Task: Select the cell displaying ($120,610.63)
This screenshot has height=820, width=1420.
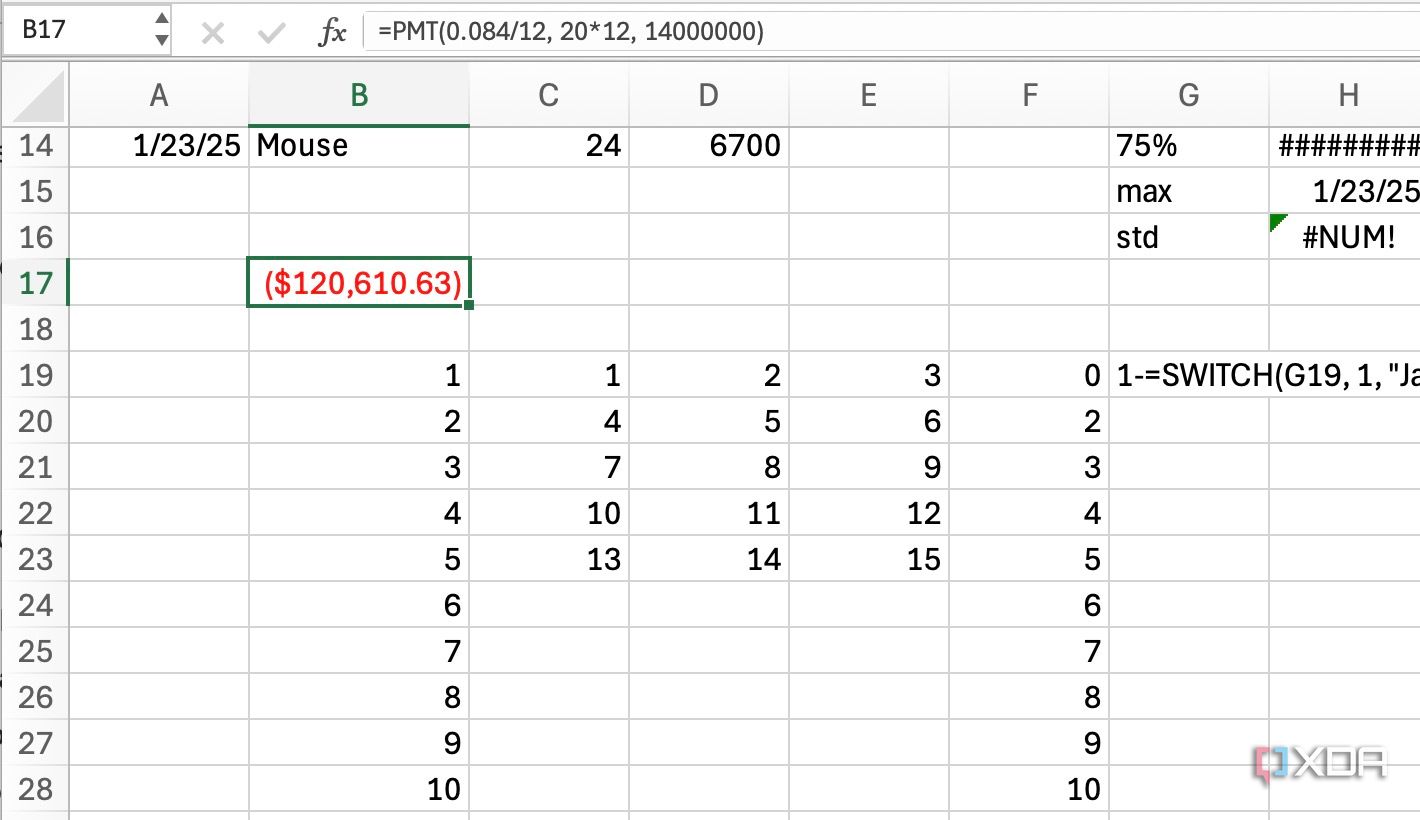Action: click(x=358, y=283)
